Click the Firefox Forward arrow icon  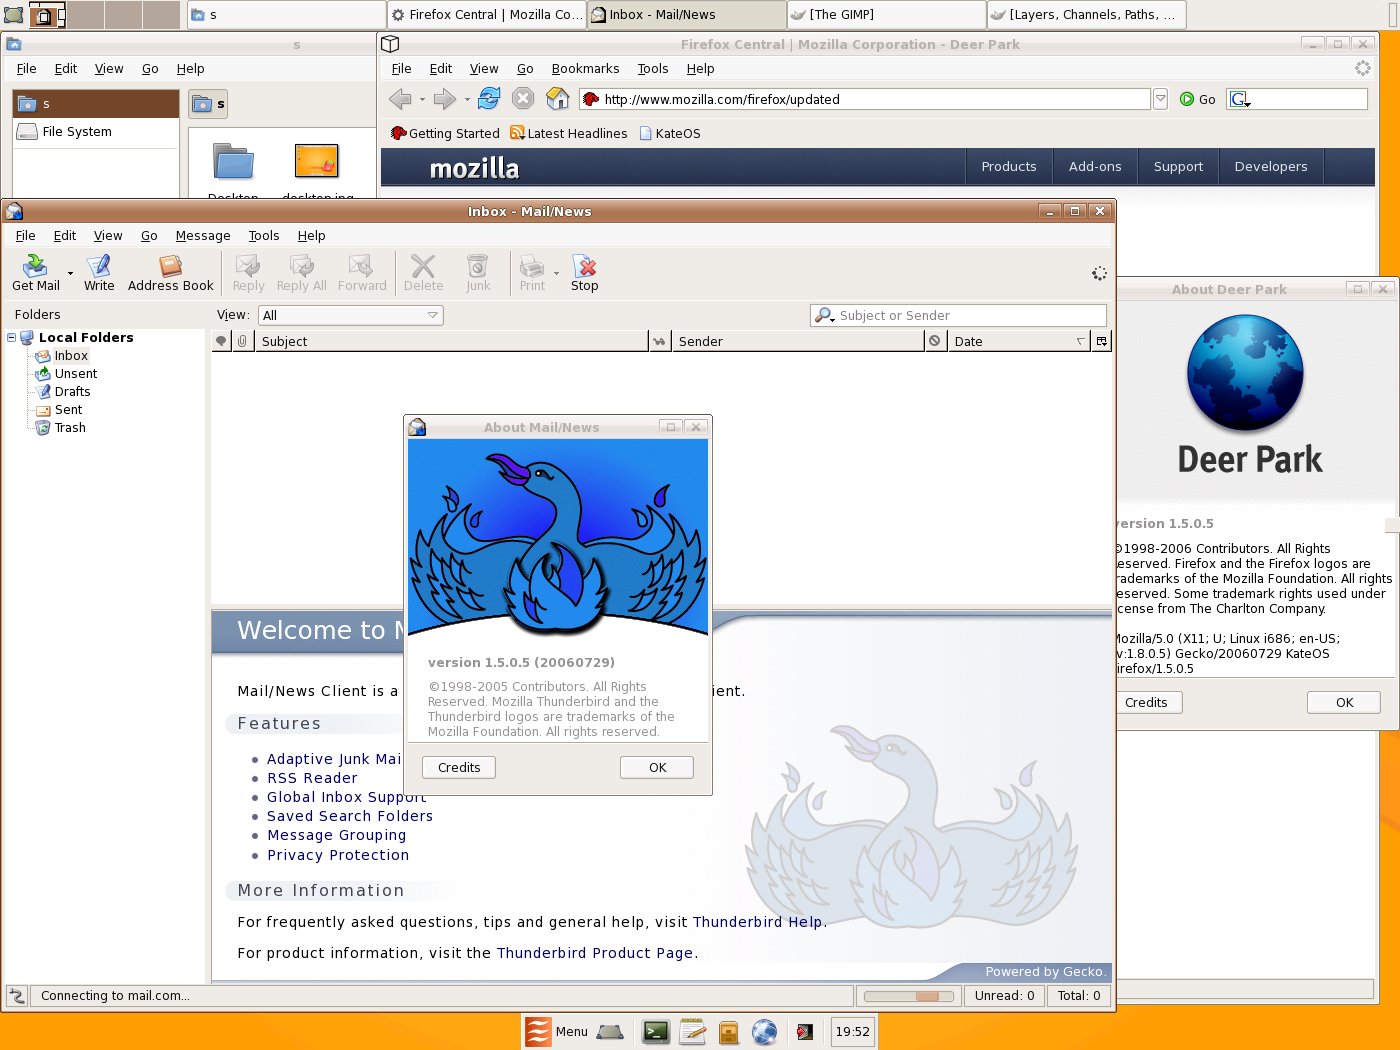pos(445,99)
